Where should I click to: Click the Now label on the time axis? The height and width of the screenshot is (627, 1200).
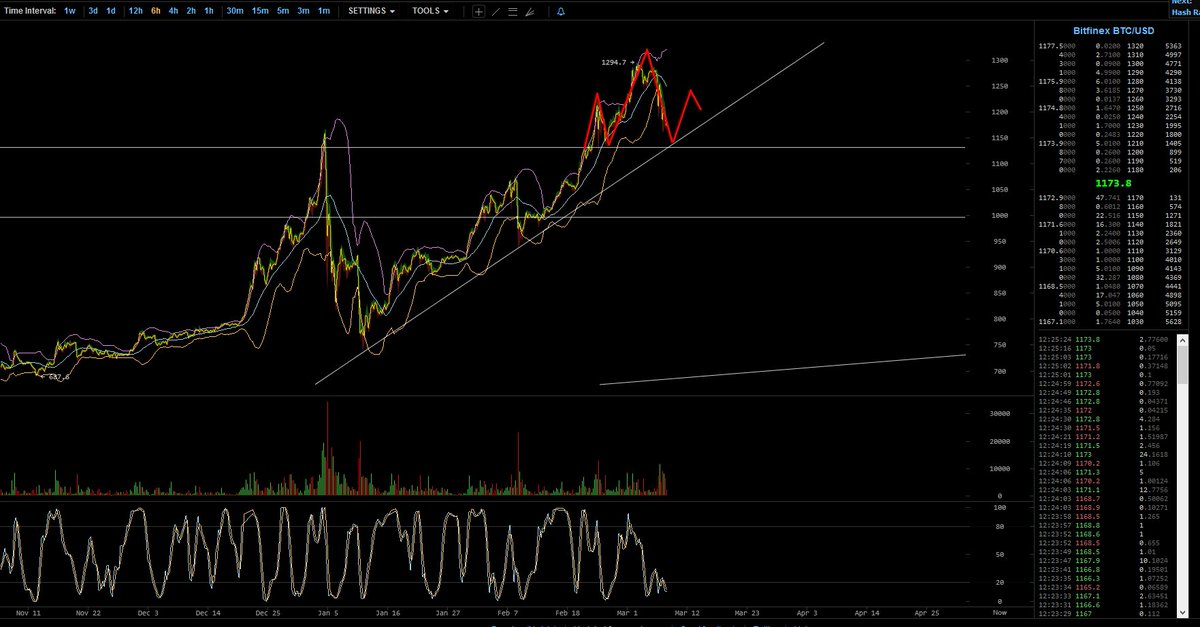(999, 611)
